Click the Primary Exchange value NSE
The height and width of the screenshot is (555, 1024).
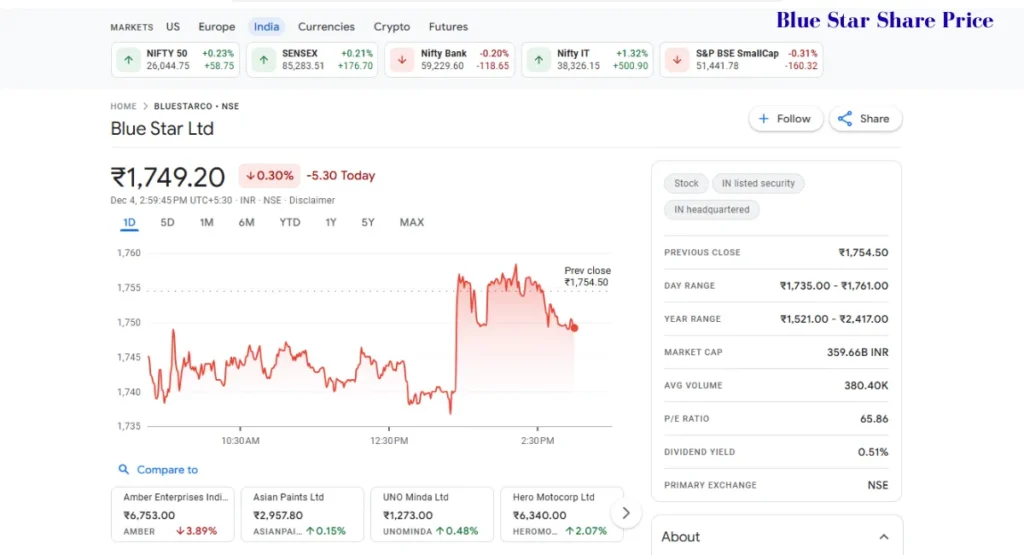tap(878, 485)
